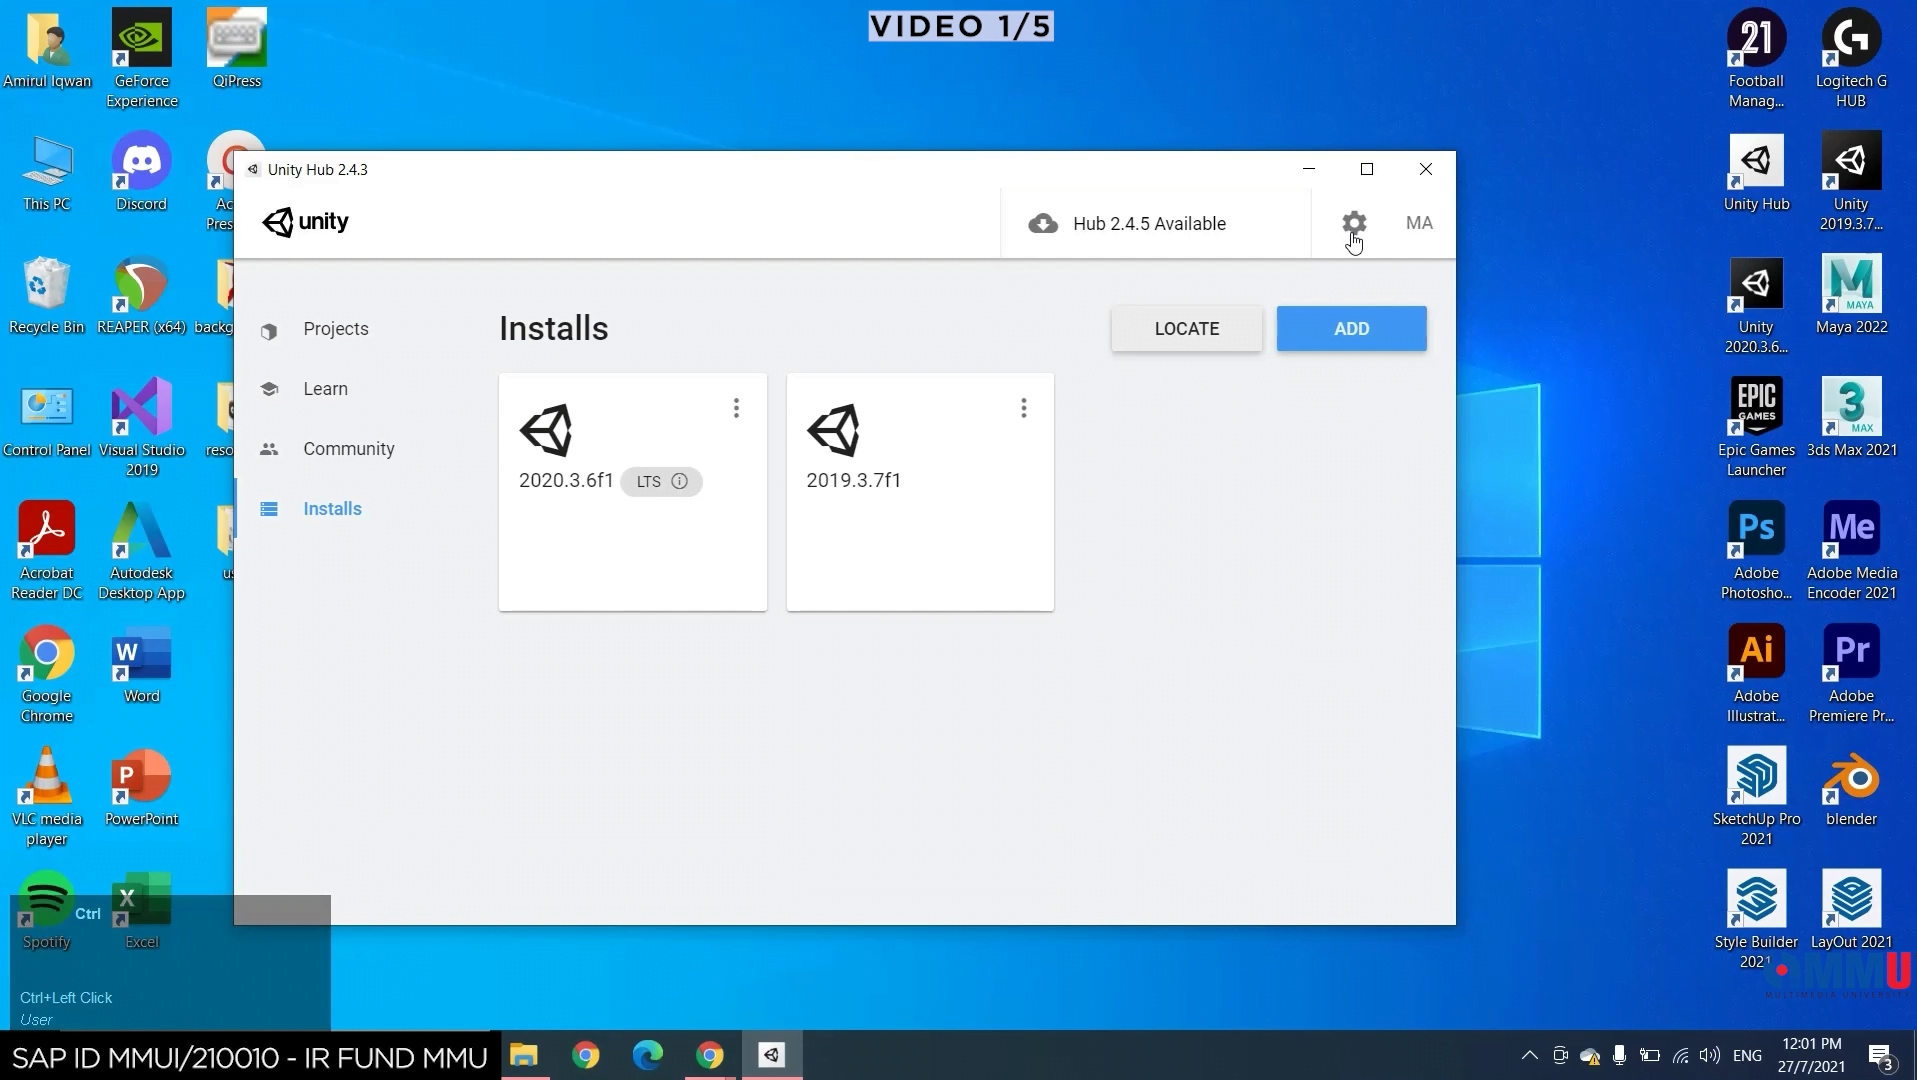Open the MA account menu
This screenshot has width=1917, height=1080.
[x=1419, y=223]
